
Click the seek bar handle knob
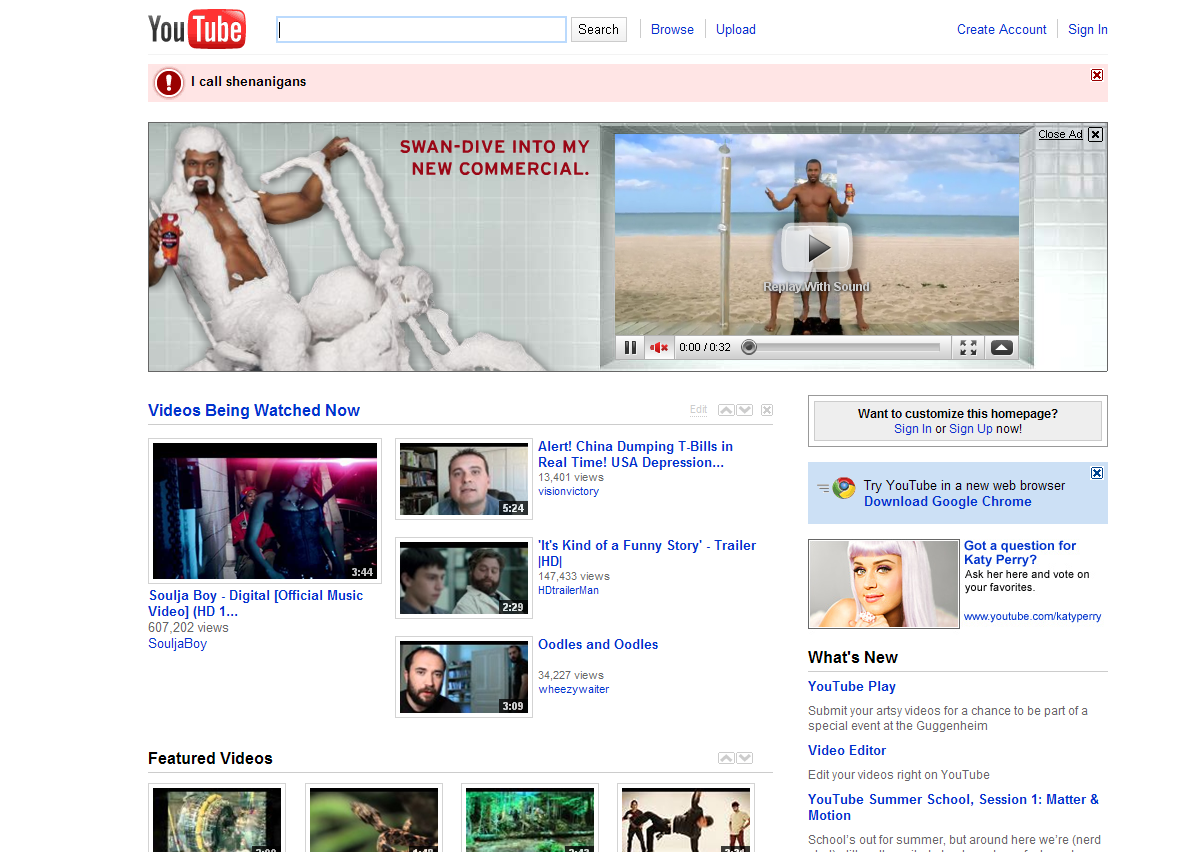click(749, 348)
